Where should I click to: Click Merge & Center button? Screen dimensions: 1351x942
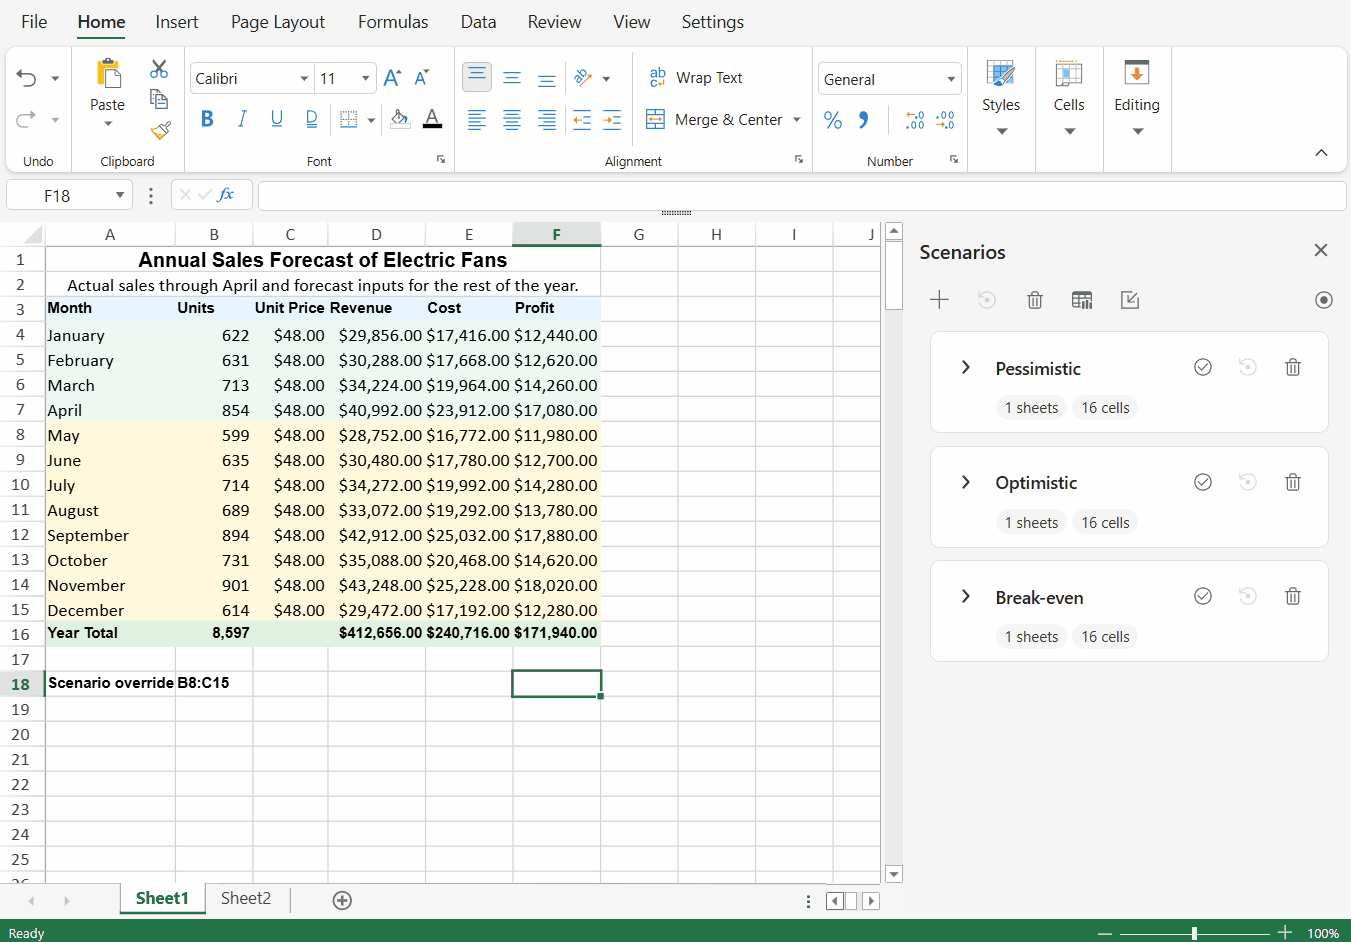(714, 120)
